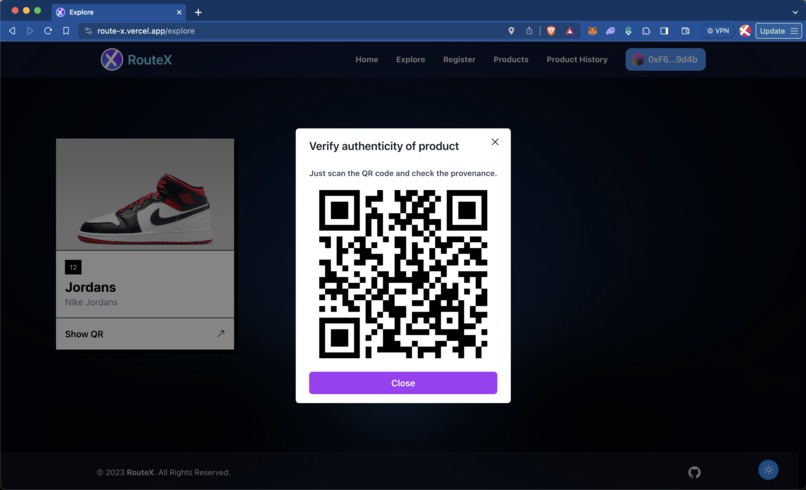Go to the Explore nav link

click(x=410, y=60)
